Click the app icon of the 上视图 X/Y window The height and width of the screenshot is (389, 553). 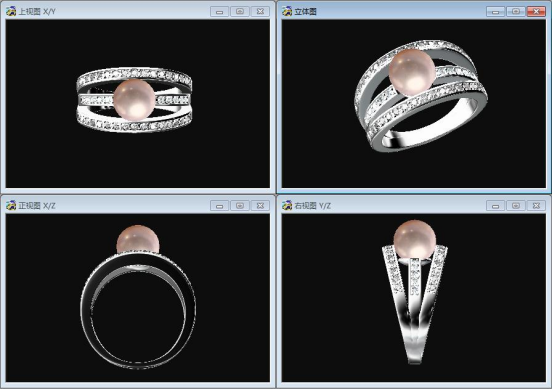(x=11, y=11)
